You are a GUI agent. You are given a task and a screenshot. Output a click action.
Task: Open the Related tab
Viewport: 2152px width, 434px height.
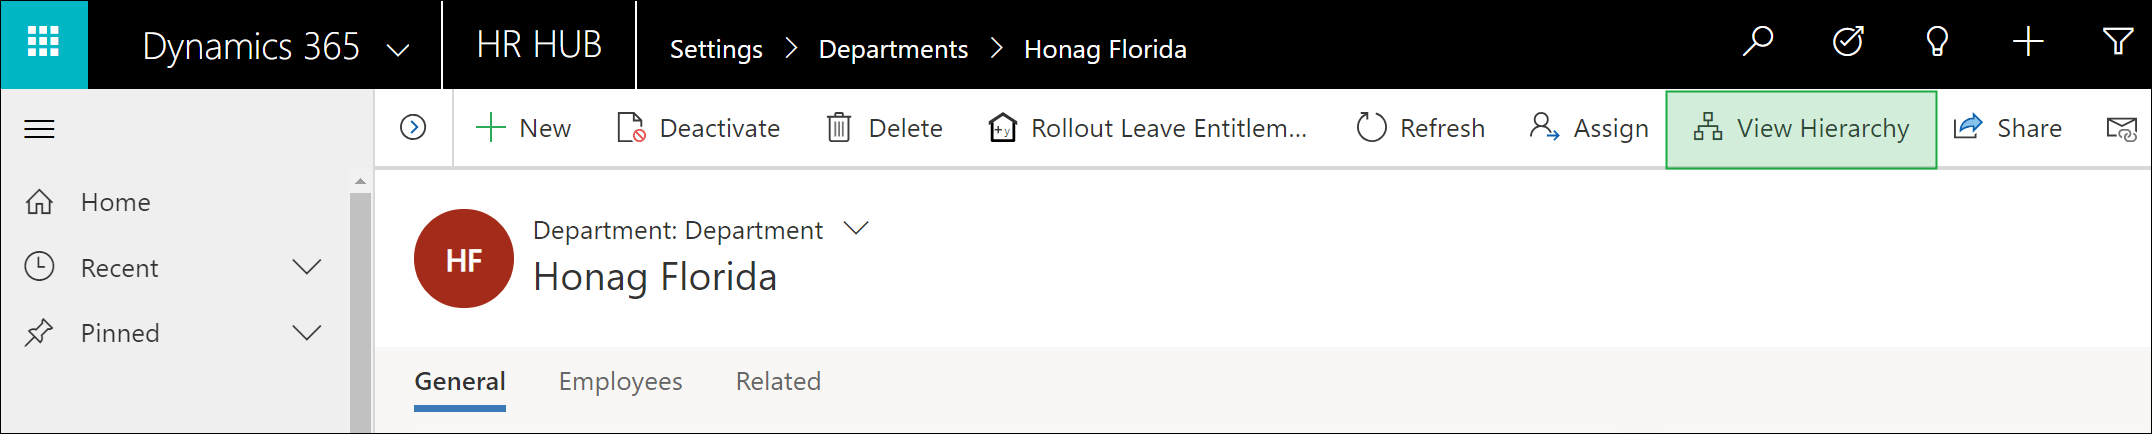point(778,381)
